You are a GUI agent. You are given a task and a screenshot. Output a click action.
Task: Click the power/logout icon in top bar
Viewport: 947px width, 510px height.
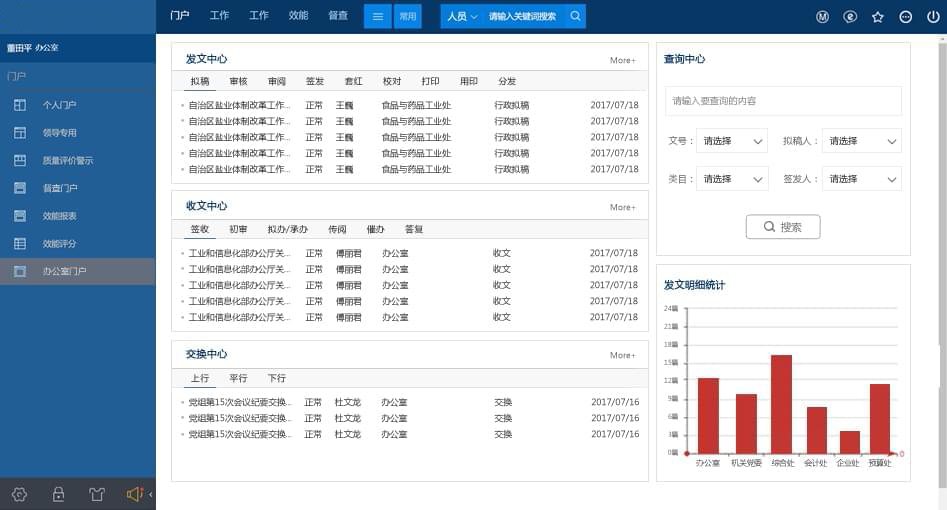click(x=933, y=16)
